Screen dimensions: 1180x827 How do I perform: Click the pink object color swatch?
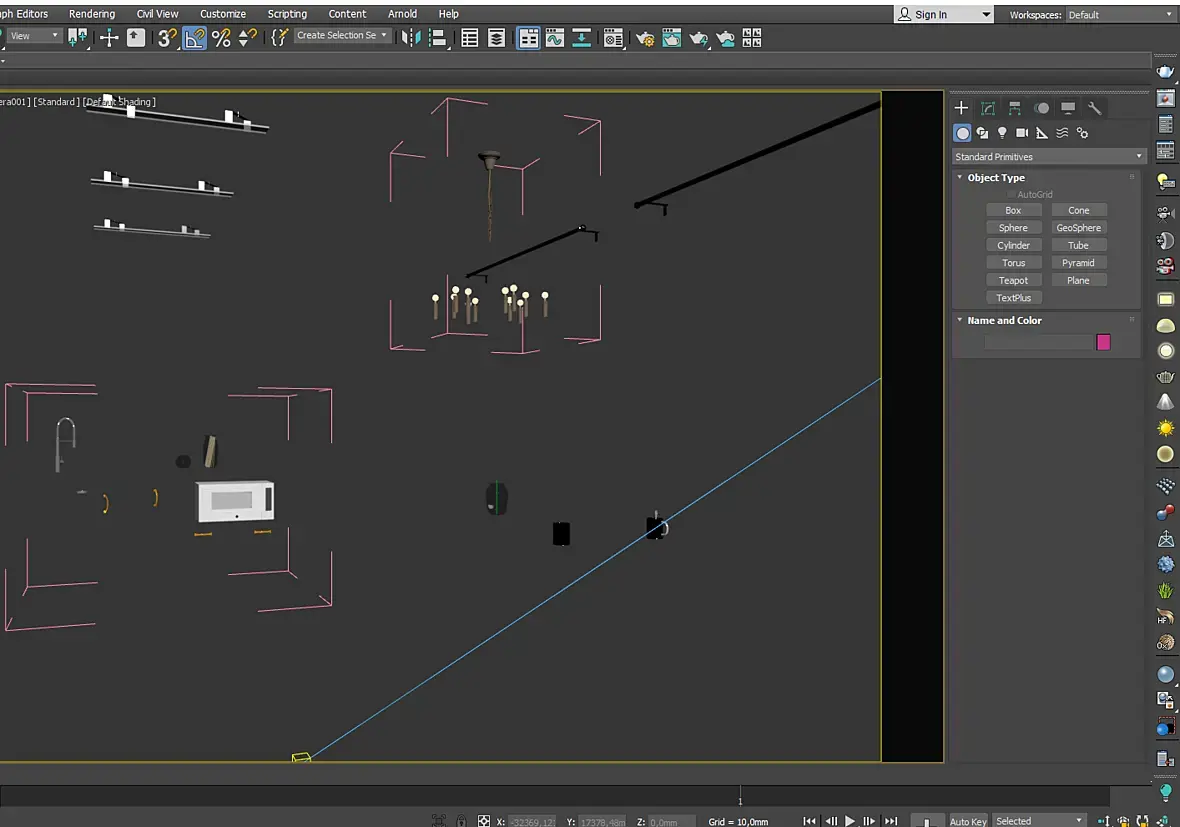tap(1103, 342)
